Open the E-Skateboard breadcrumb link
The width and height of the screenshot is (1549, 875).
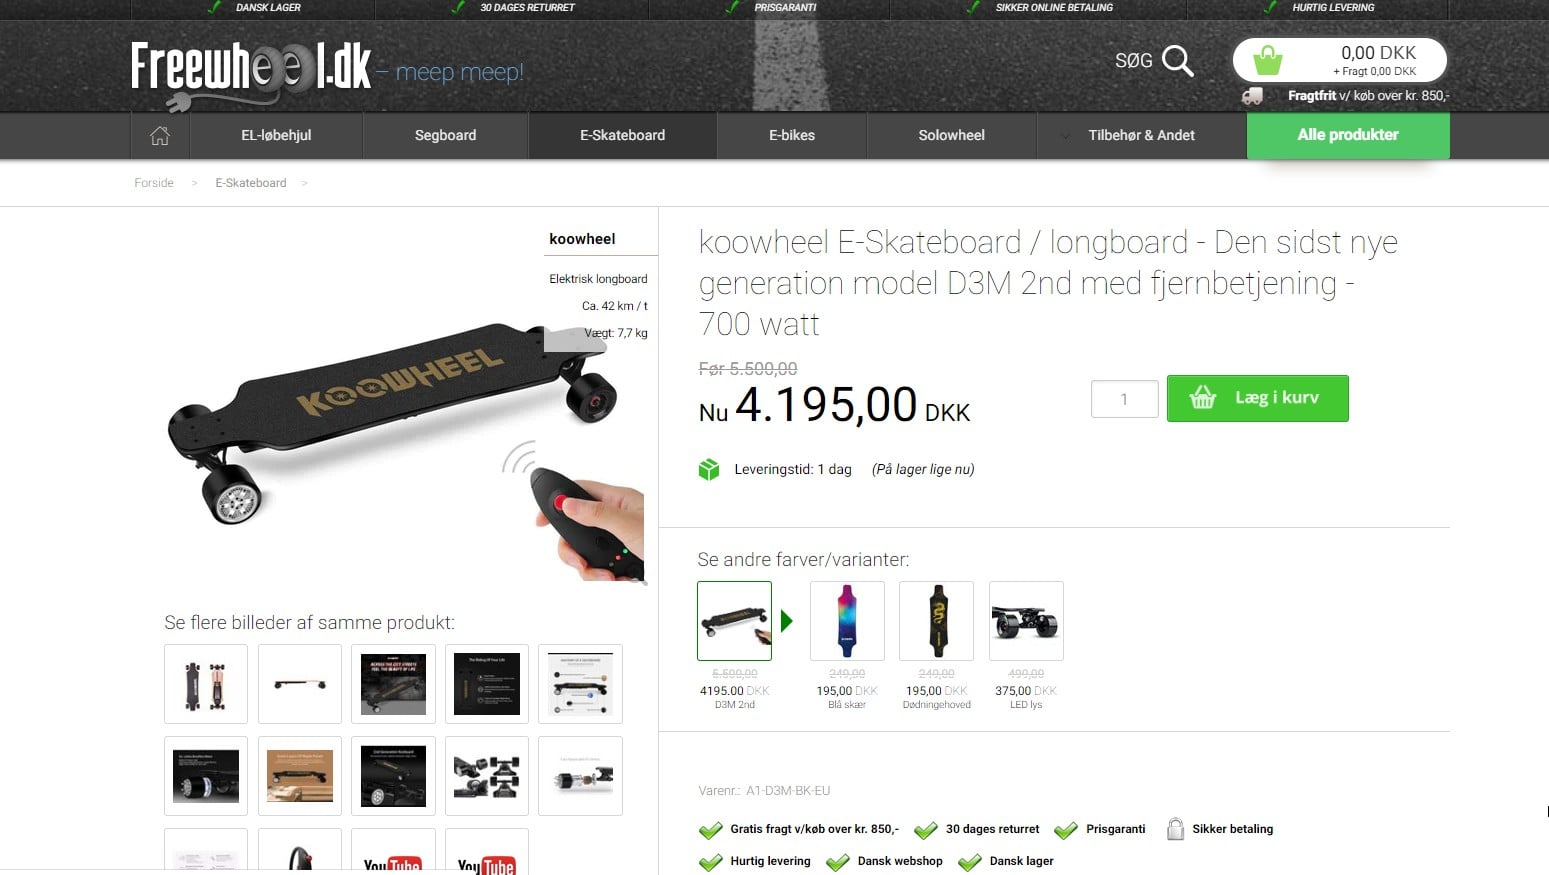(251, 183)
